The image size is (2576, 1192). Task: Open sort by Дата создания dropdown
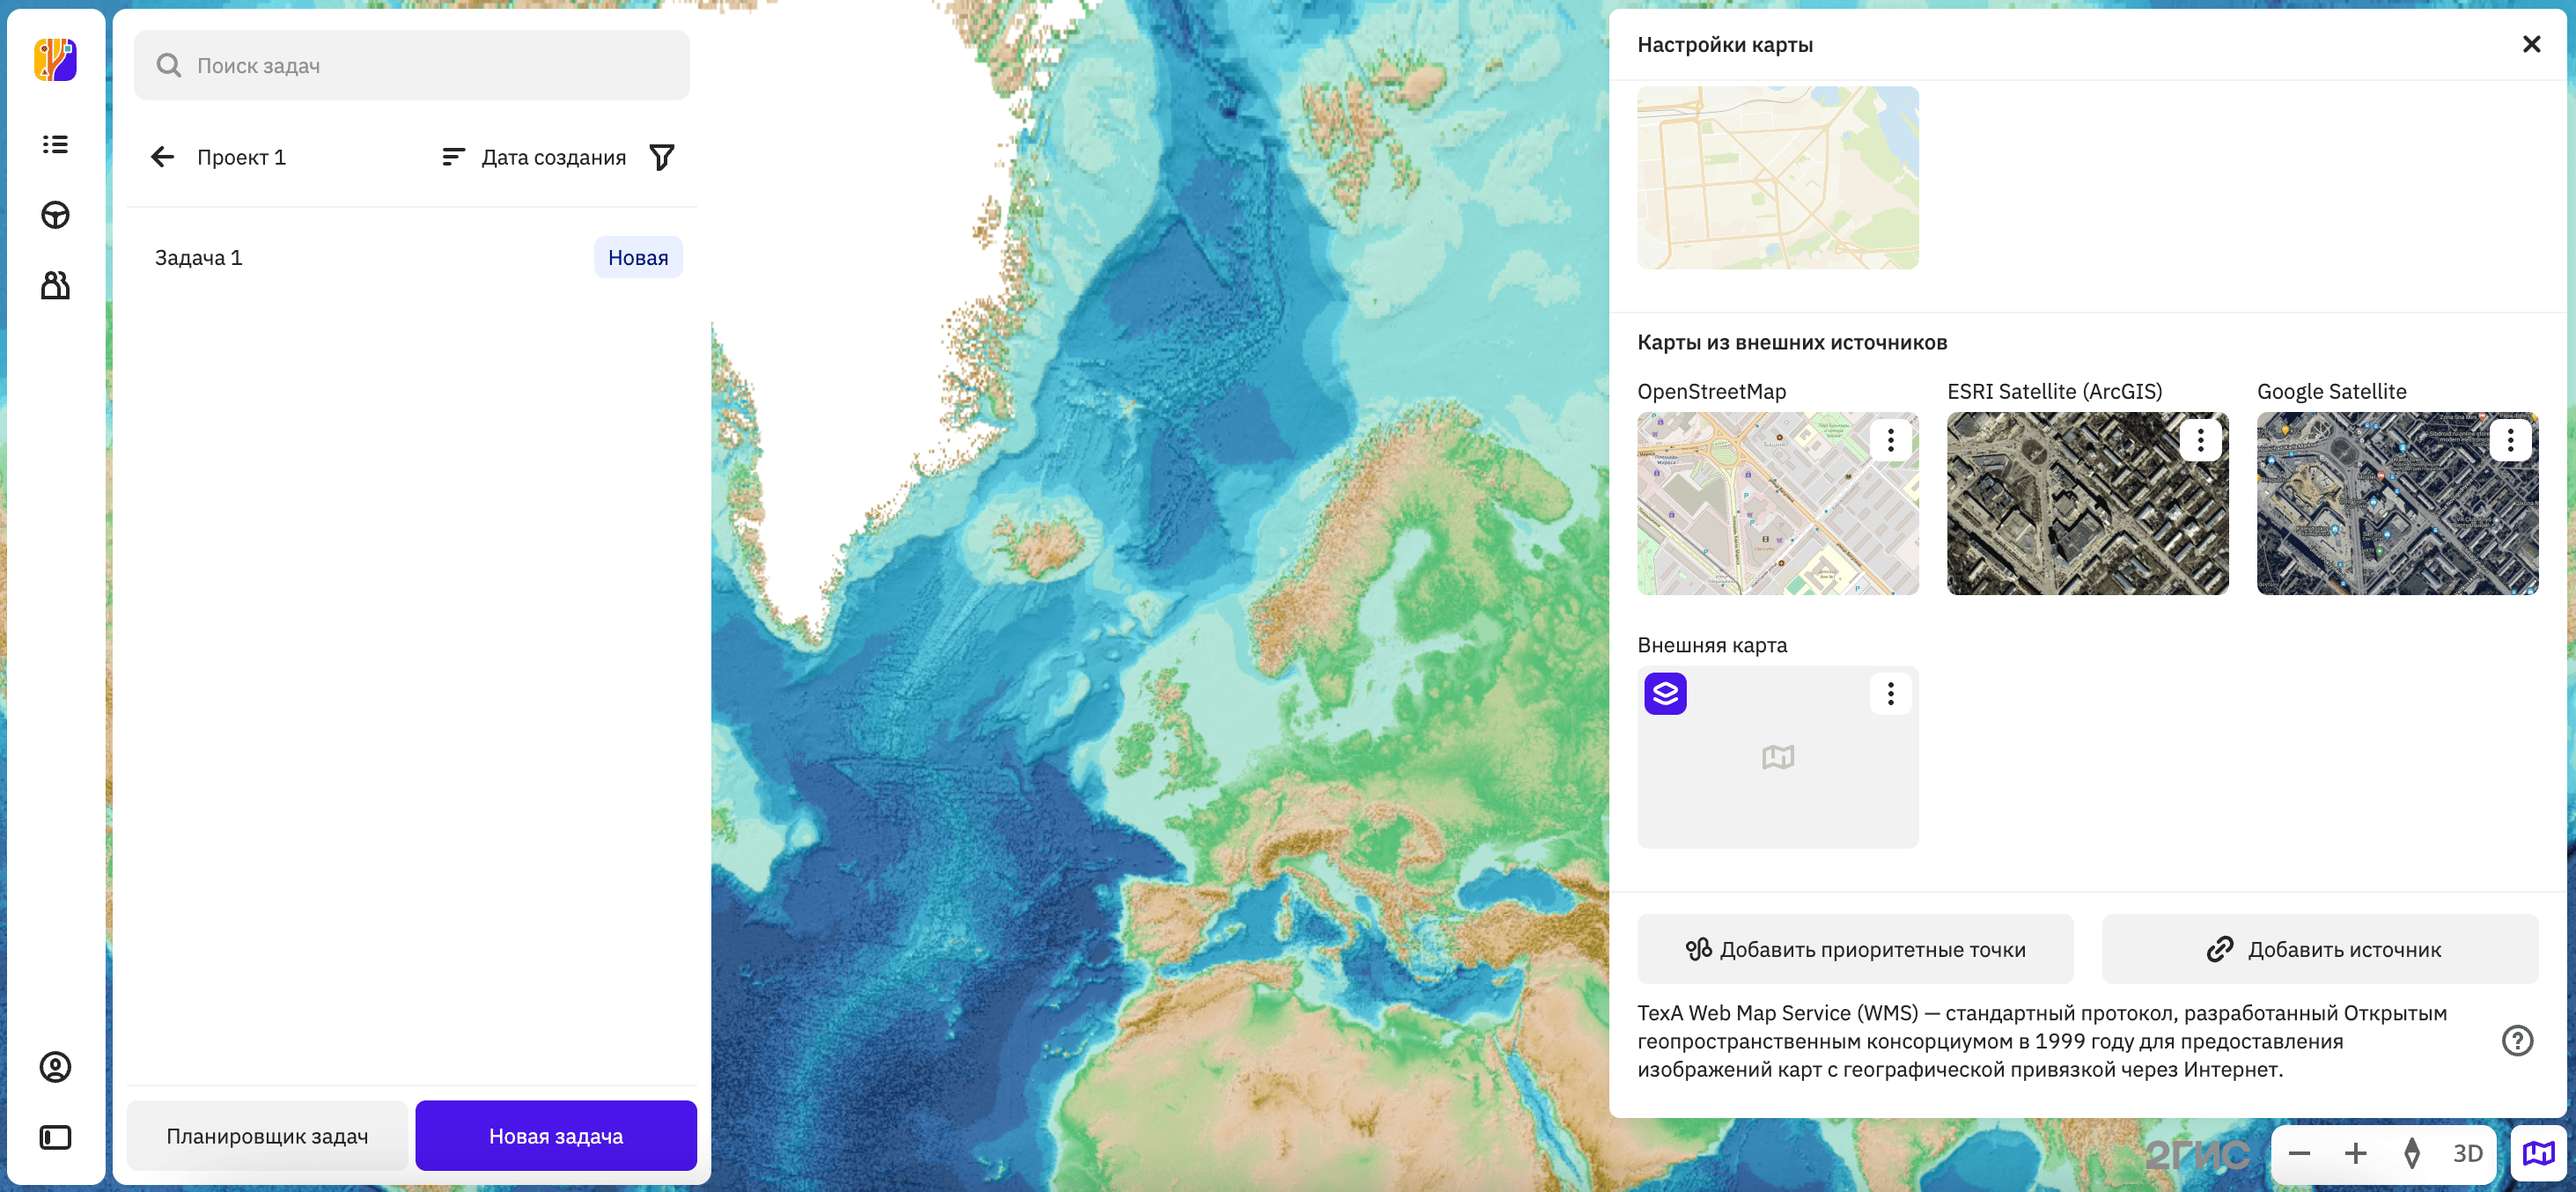click(x=535, y=157)
